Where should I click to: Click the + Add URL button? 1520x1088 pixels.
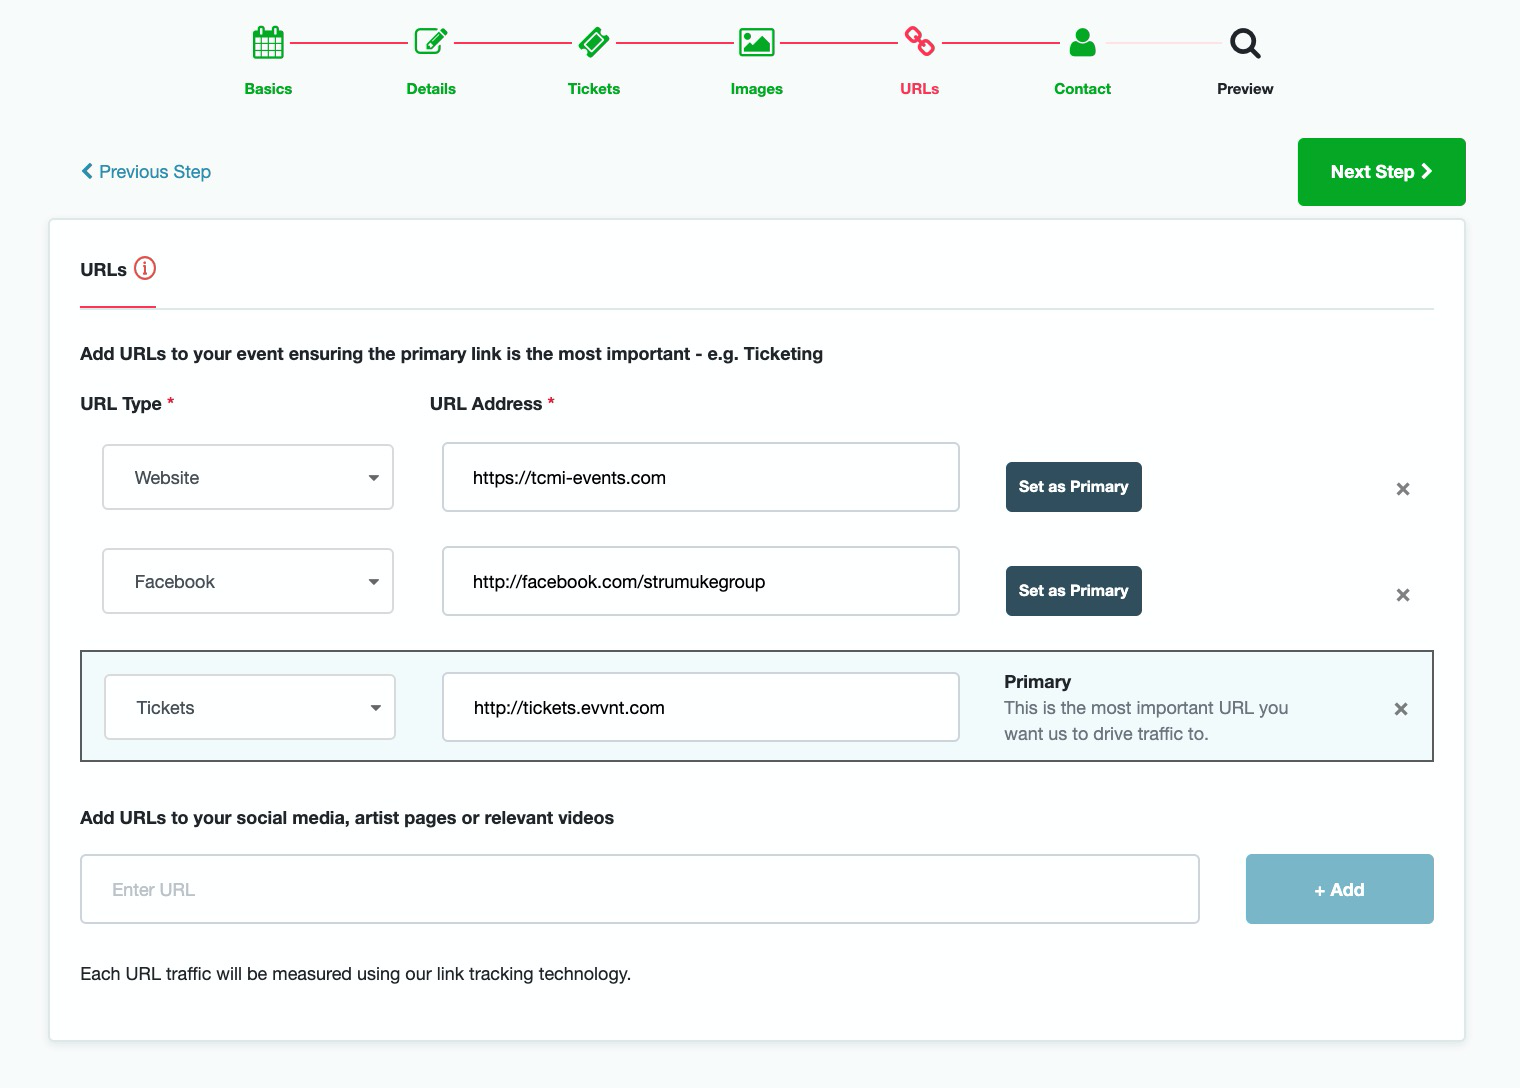pyautogui.click(x=1339, y=889)
